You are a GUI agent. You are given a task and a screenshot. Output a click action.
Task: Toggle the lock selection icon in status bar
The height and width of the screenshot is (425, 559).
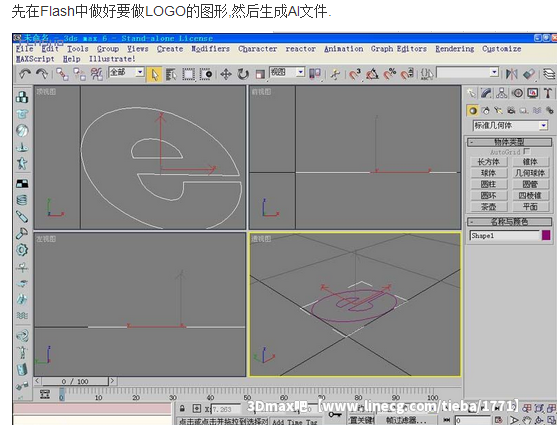tap(182, 409)
